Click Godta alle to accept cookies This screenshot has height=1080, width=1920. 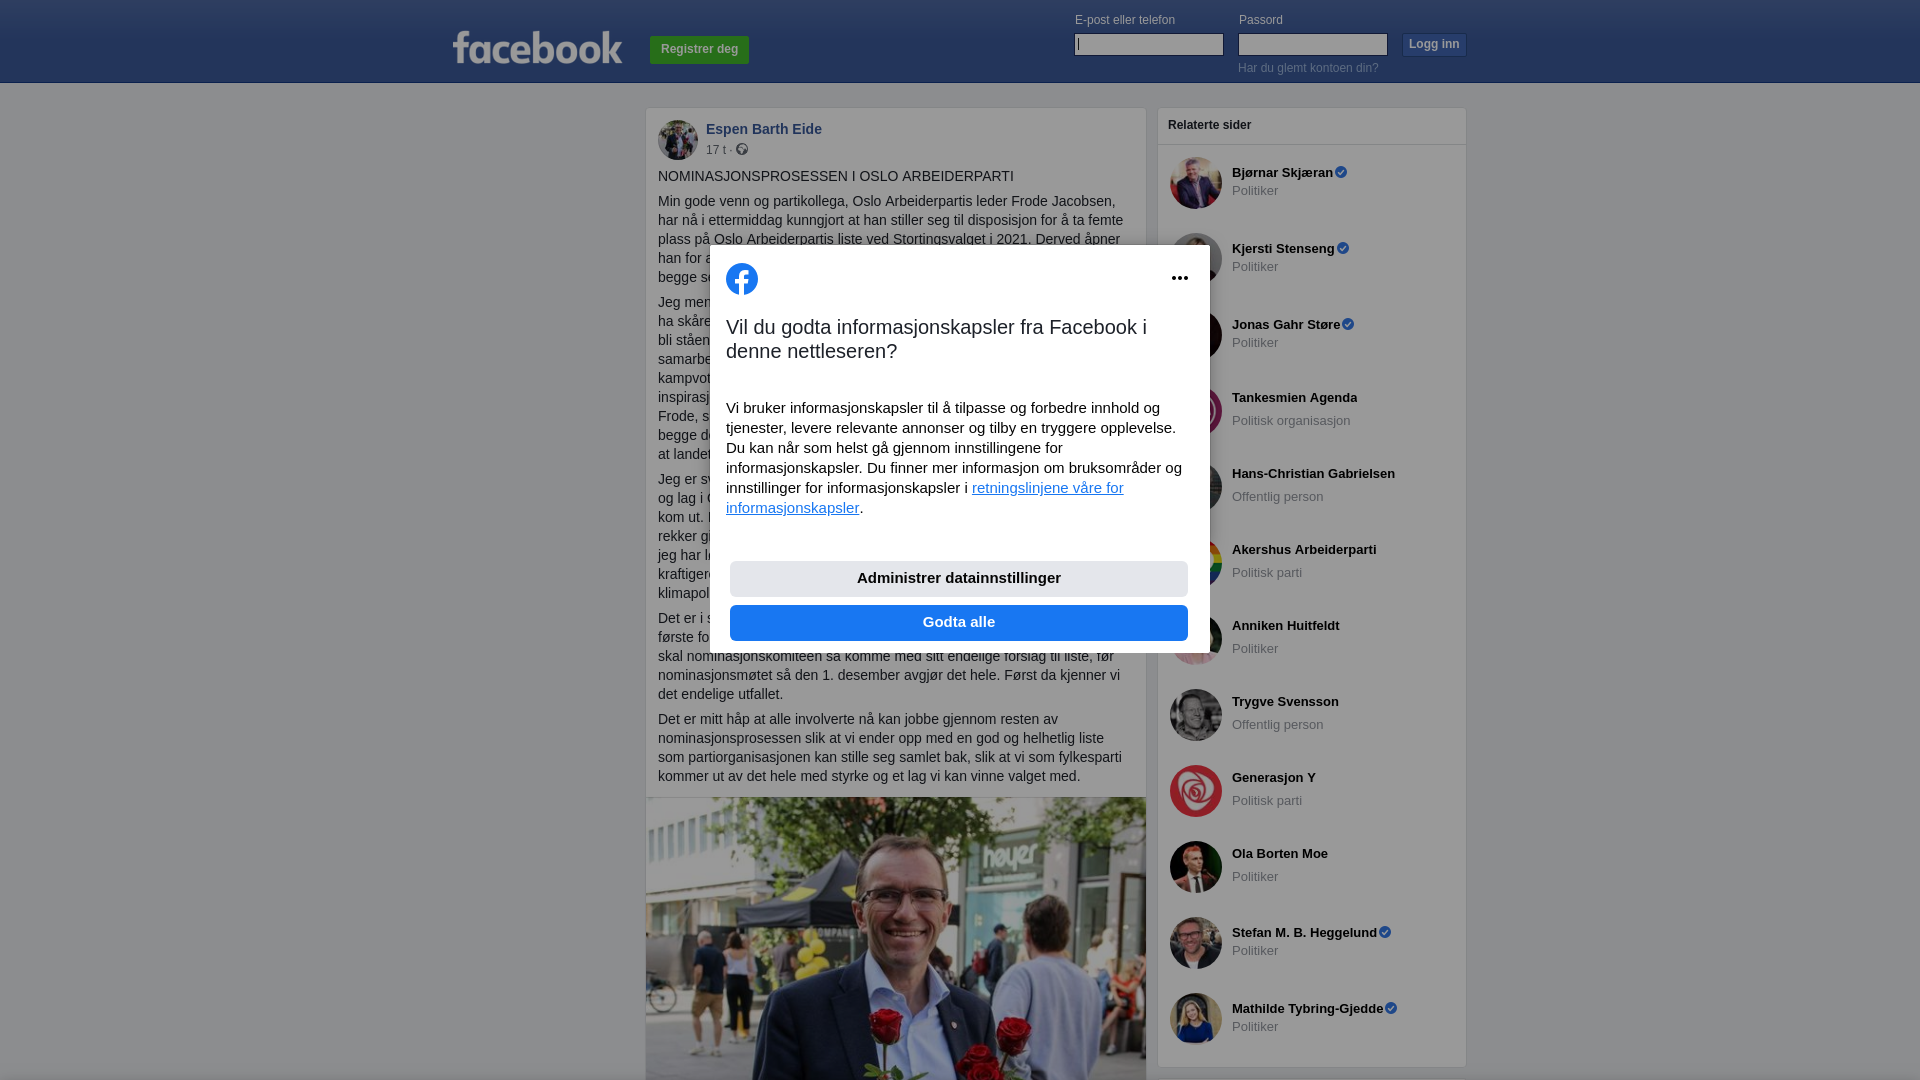tap(959, 623)
